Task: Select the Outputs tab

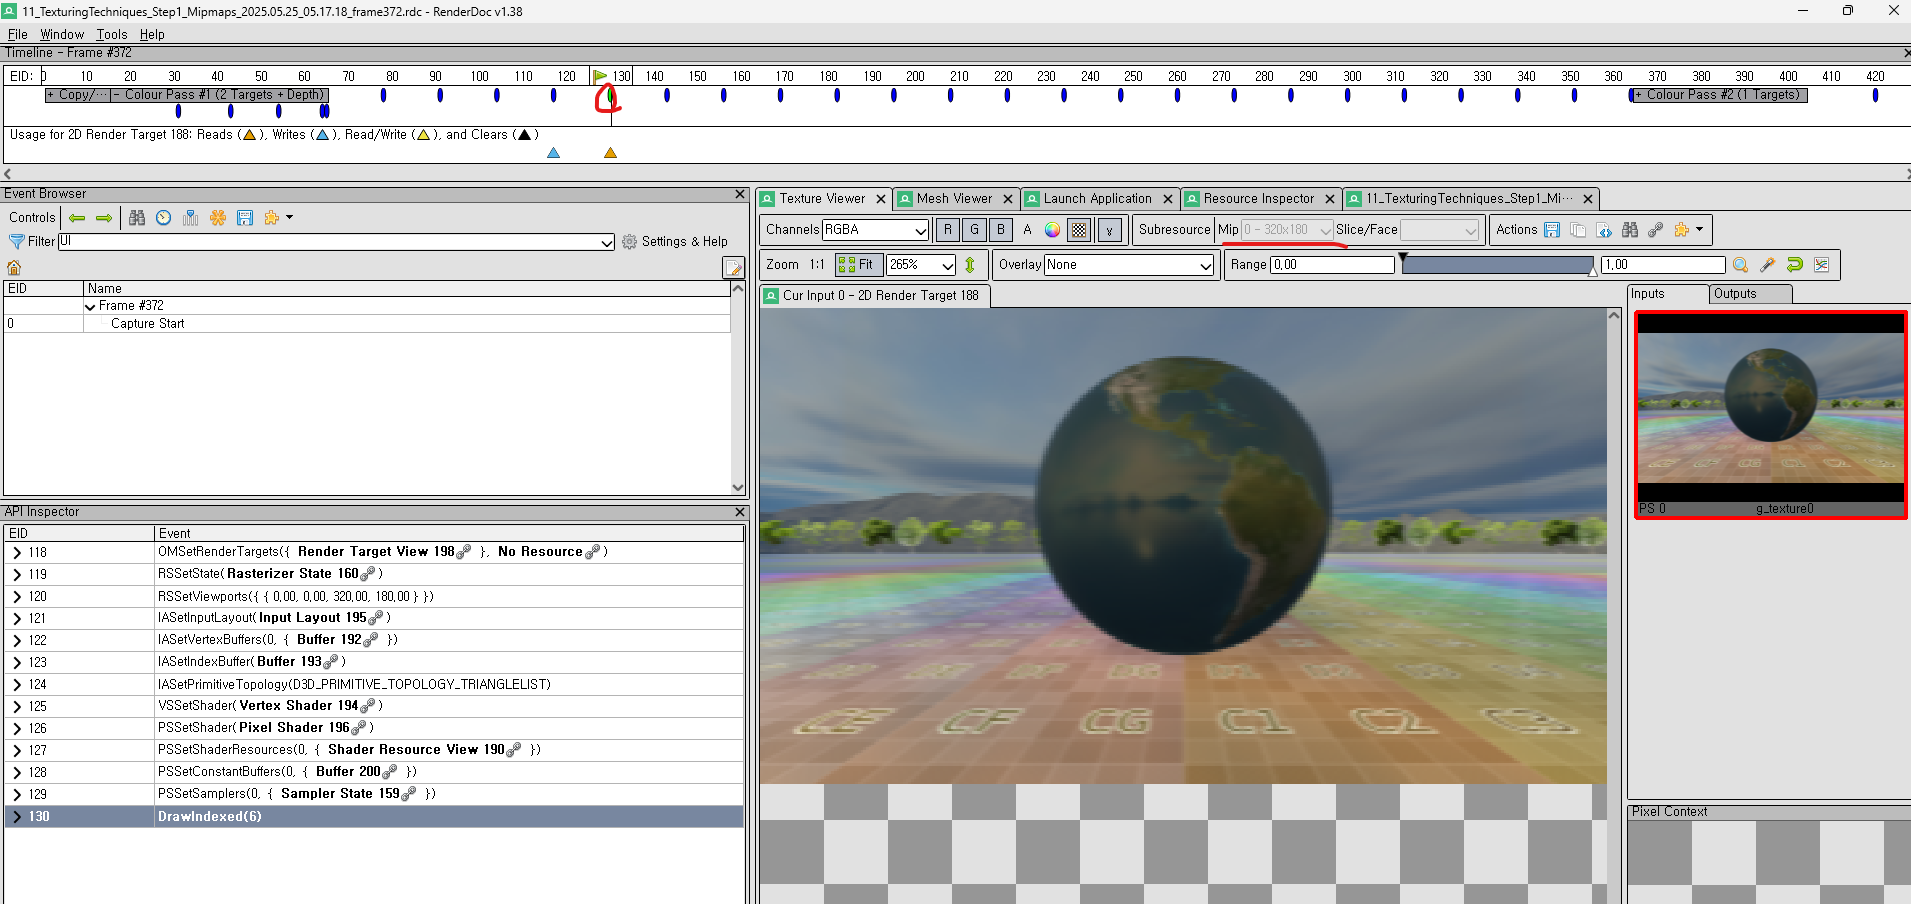Action: point(1748,294)
